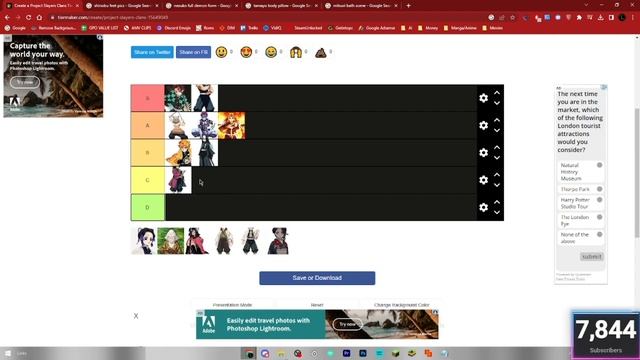Move the B tier row up with its up arrow
Screen dimensions: 640x360
(x=497, y=147)
